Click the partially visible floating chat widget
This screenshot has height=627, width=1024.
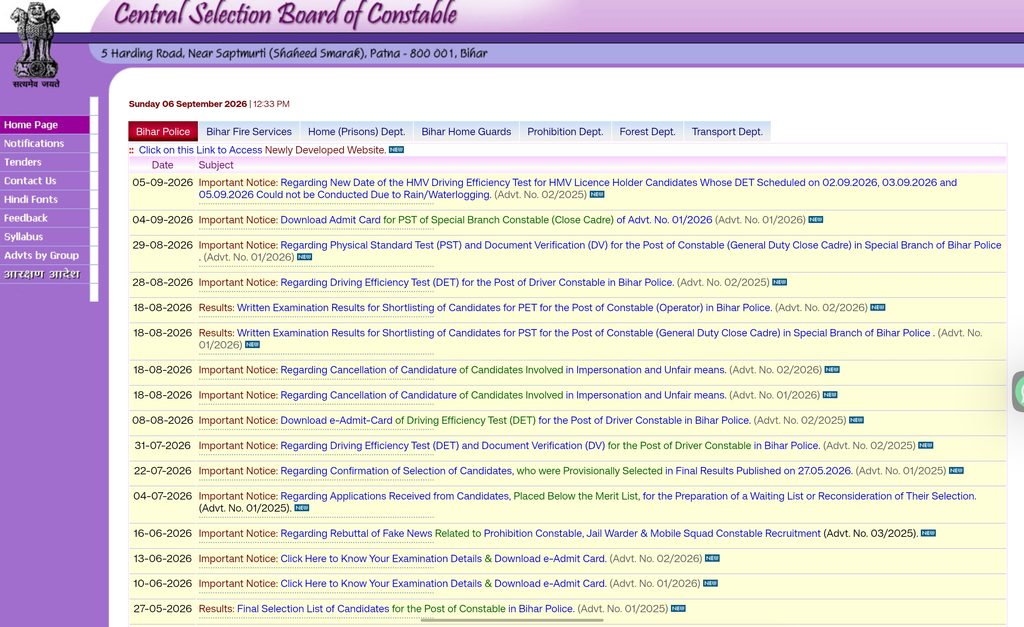tap(1018, 391)
